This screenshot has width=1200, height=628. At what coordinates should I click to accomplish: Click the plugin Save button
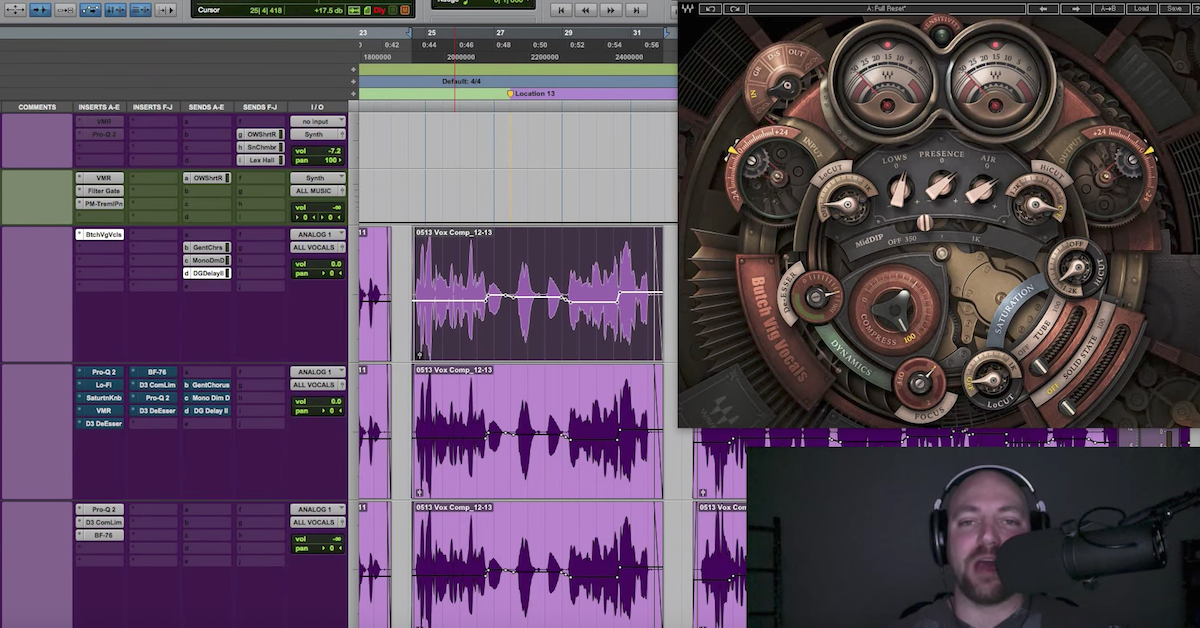(x=1174, y=9)
